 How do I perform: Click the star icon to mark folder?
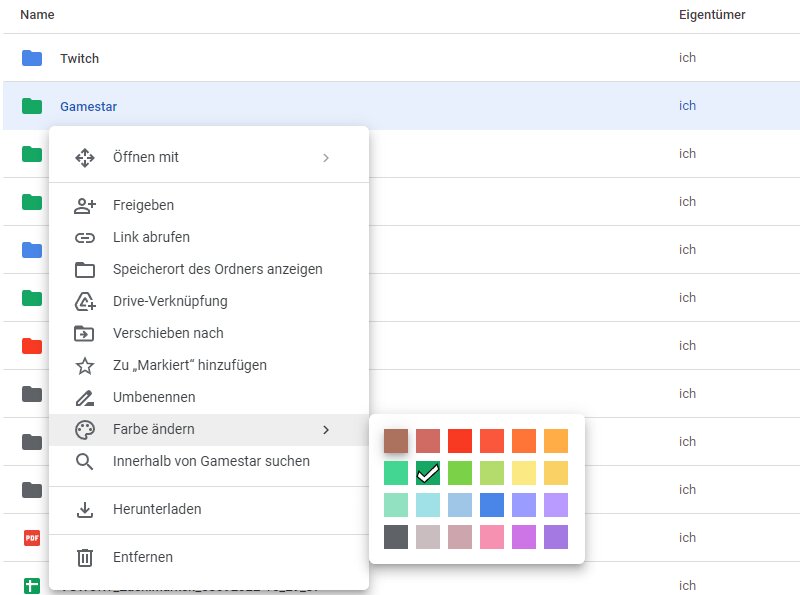(85, 365)
